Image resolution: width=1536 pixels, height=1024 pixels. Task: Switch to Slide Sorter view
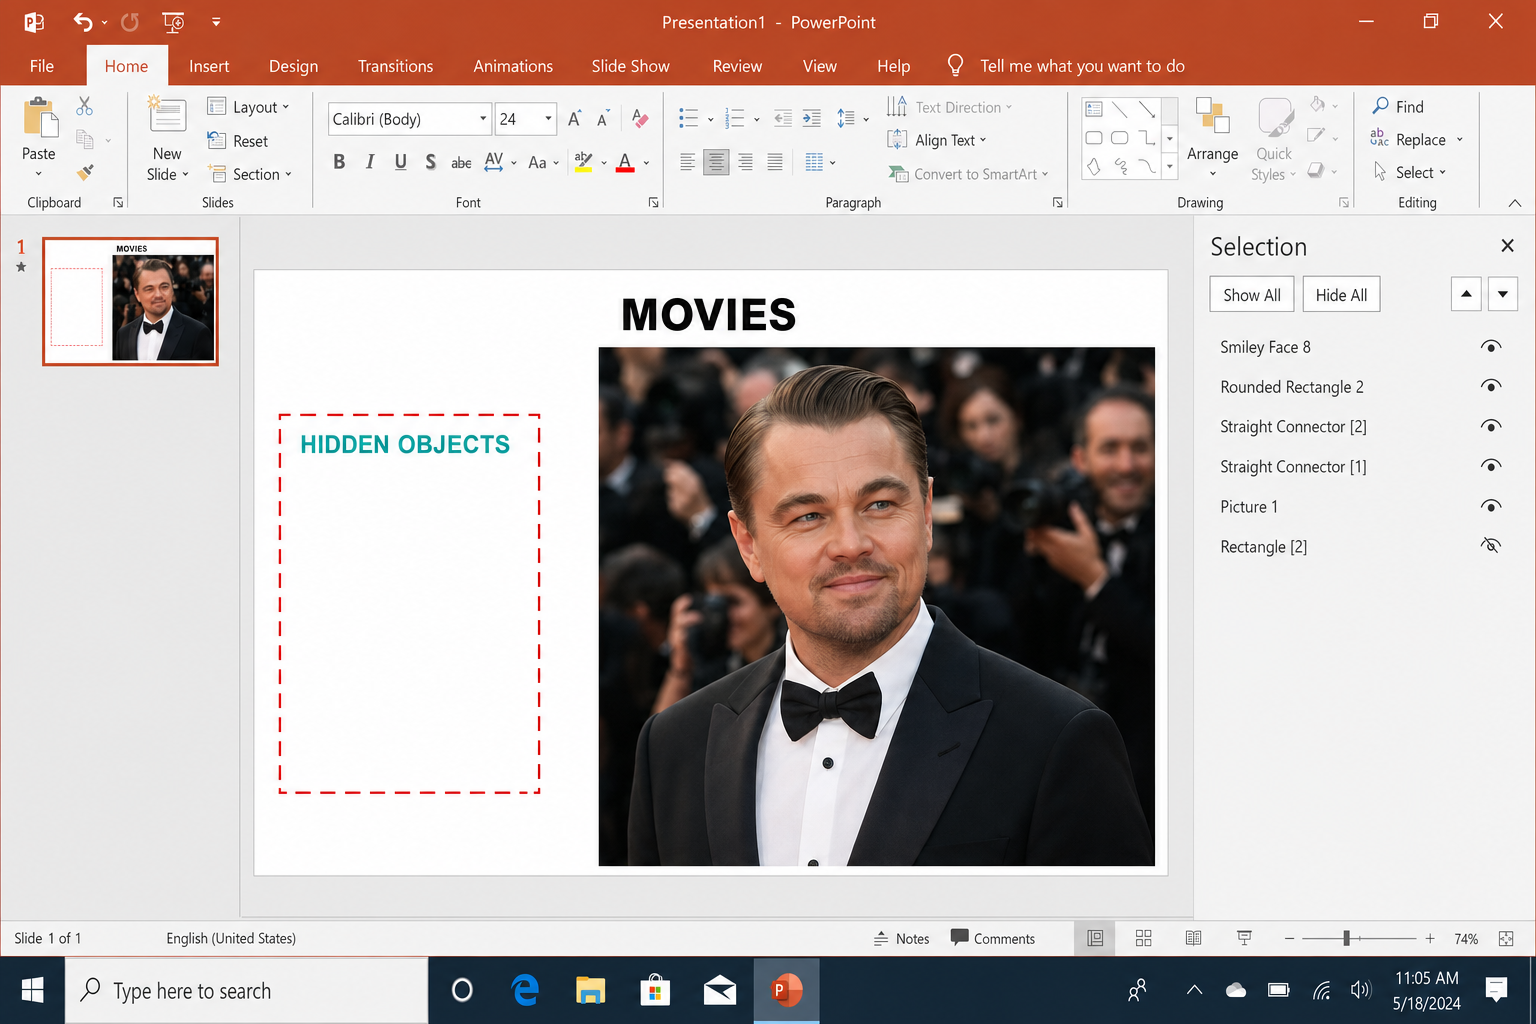[x=1144, y=938]
